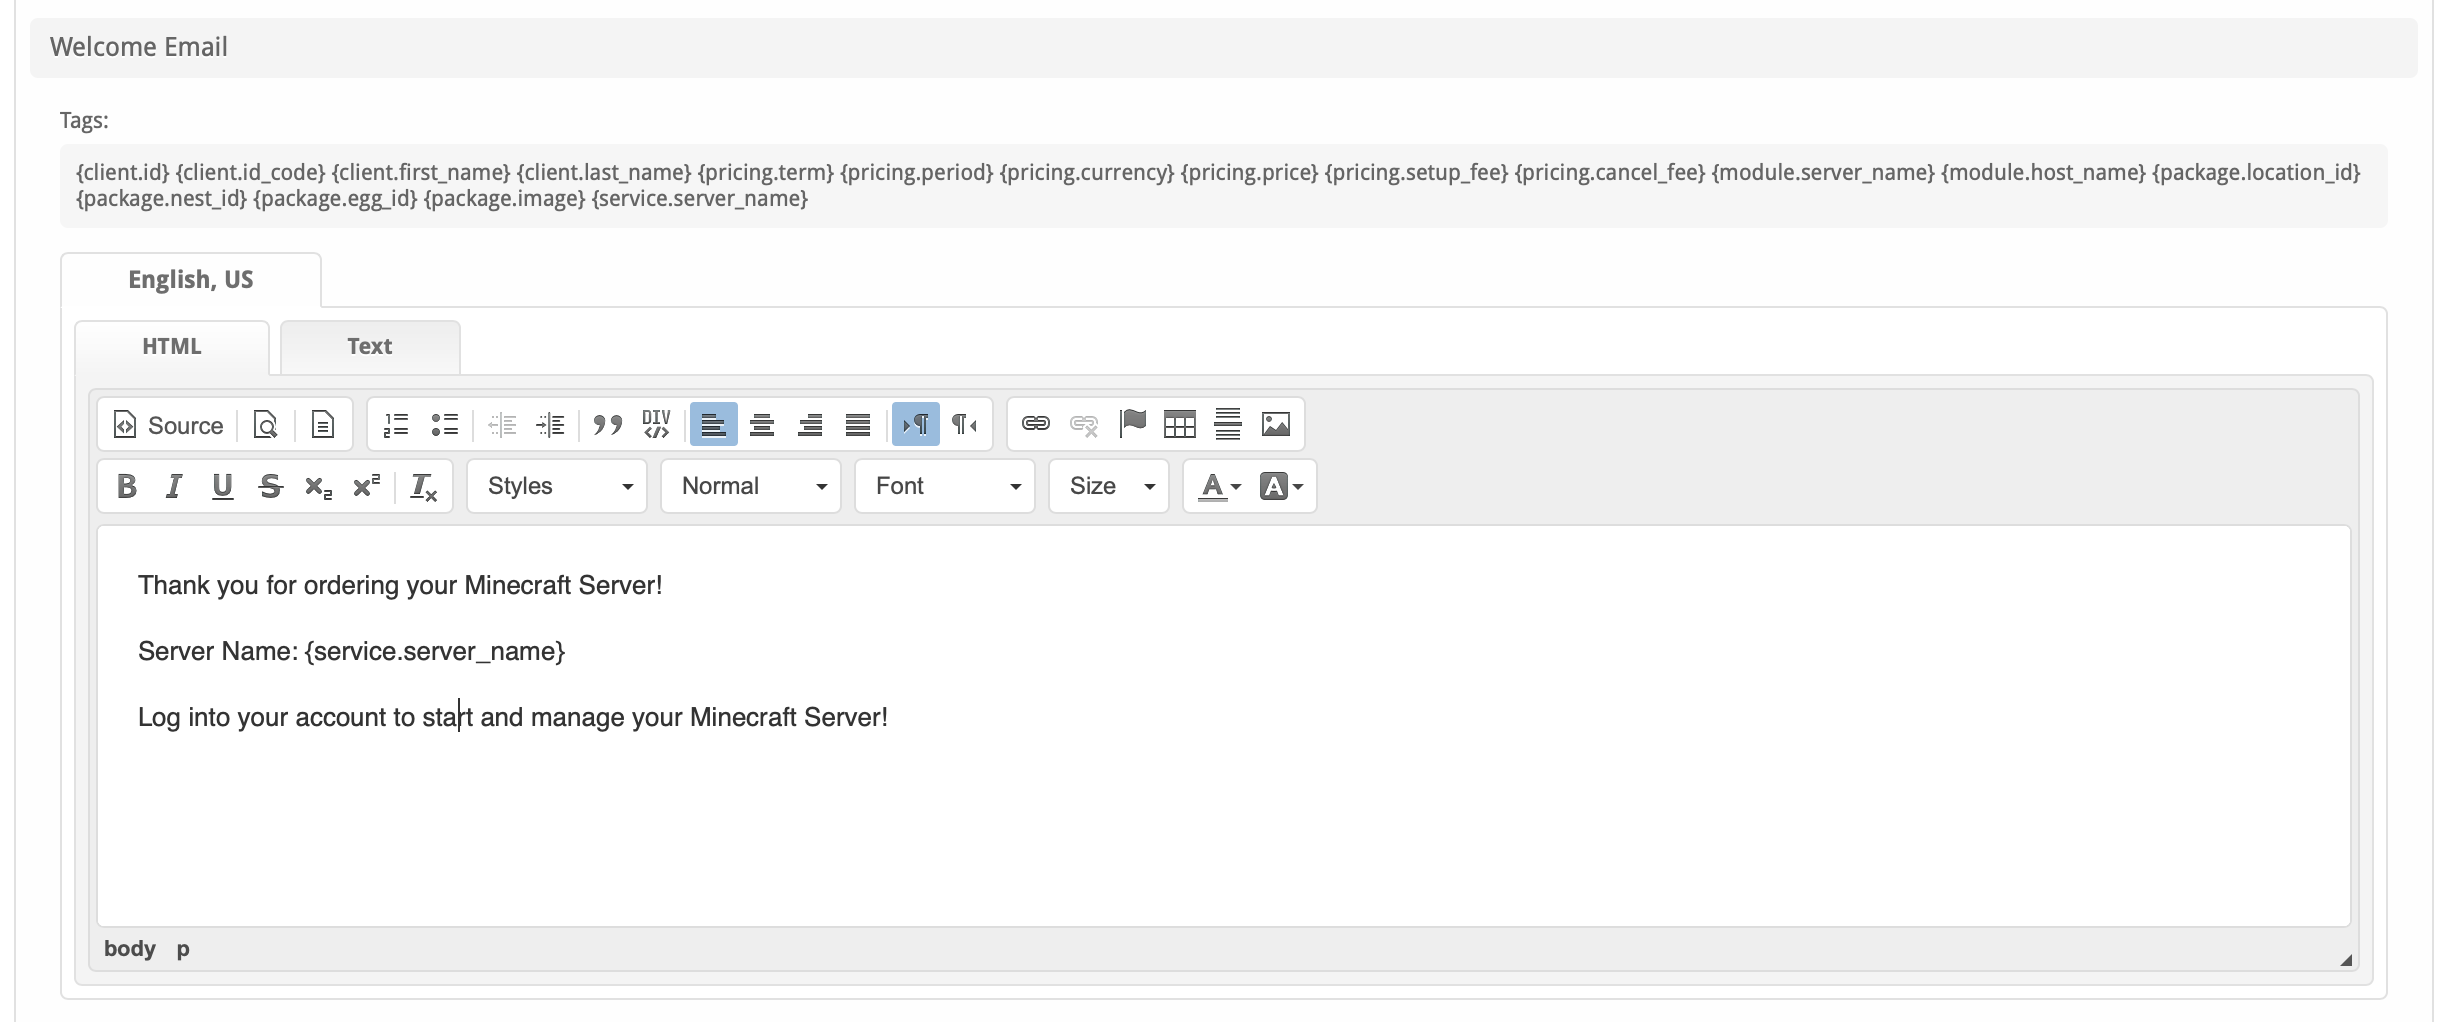This screenshot has width=2460, height=1022.
Task: Insert a bulleted list
Action: click(x=444, y=425)
